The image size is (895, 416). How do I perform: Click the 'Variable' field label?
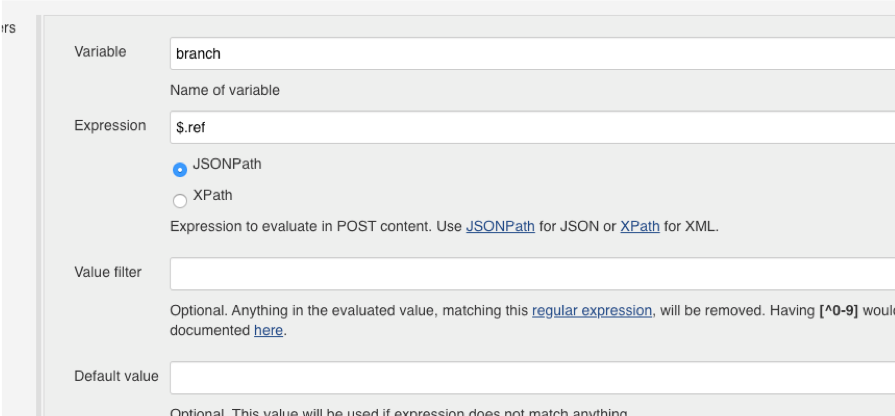tap(100, 52)
